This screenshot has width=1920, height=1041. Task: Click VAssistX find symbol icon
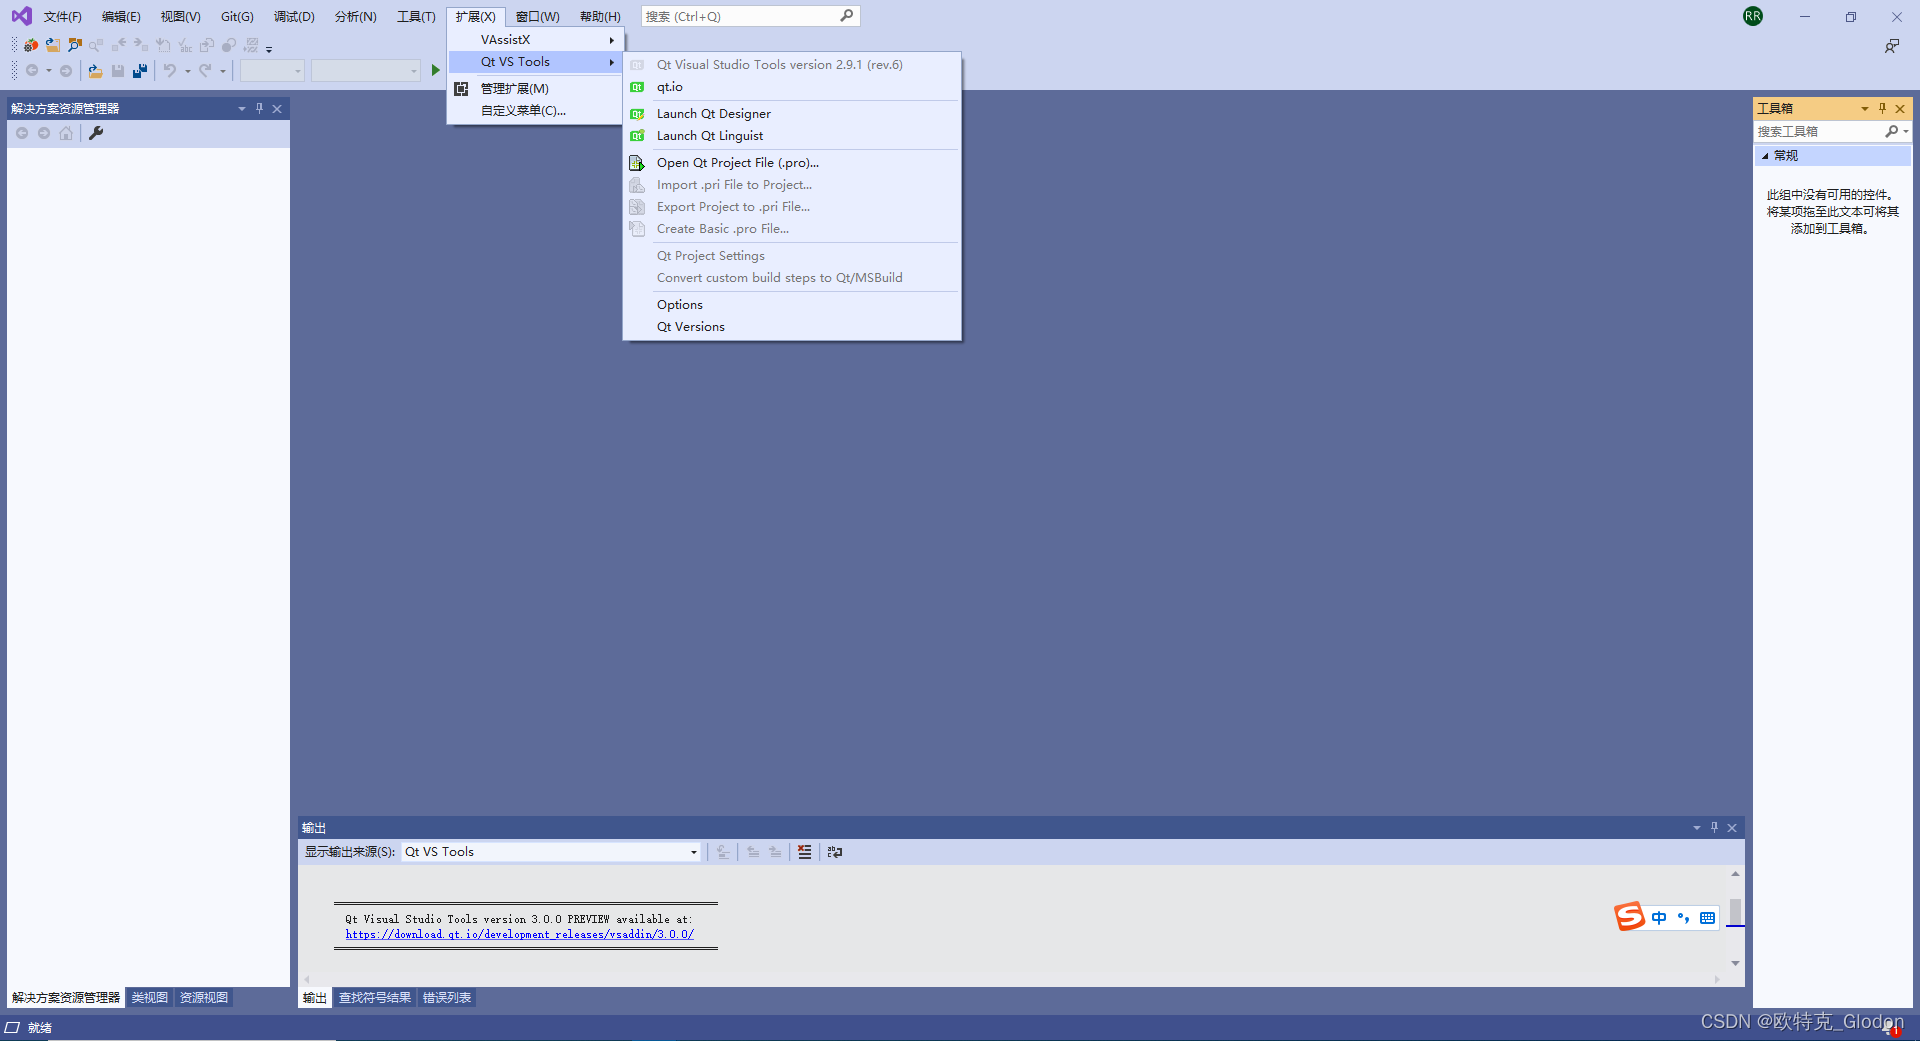point(74,45)
